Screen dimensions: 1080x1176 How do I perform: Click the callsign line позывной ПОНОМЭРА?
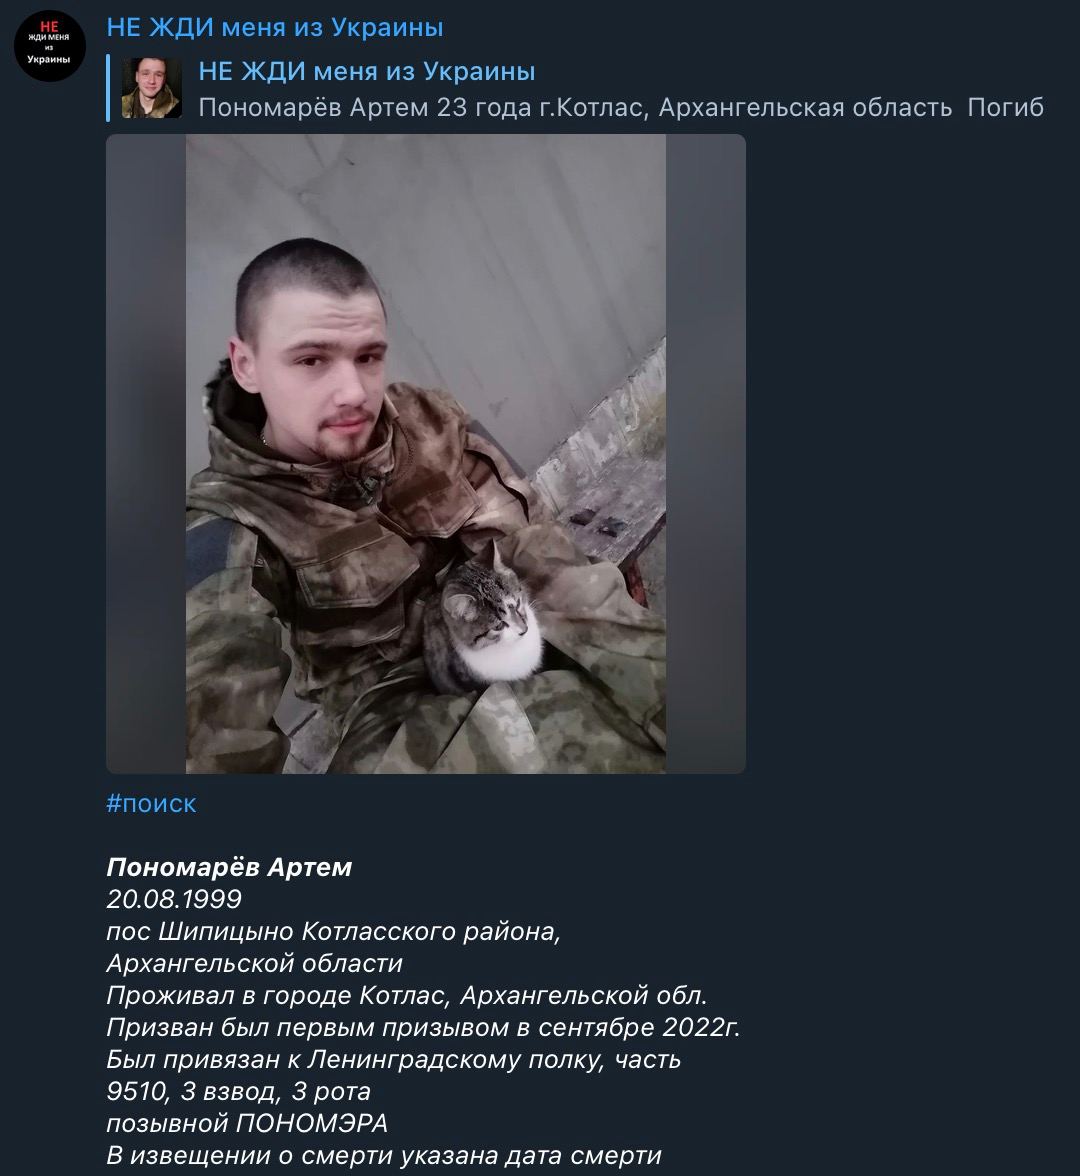click(x=248, y=1123)
